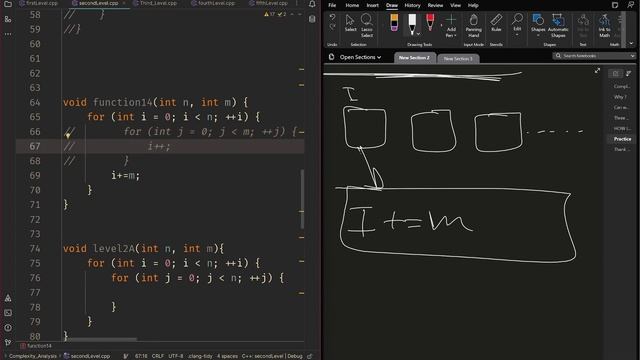
Task: Pick the yellow and purple highlighter pen
Action: point(394,22)
